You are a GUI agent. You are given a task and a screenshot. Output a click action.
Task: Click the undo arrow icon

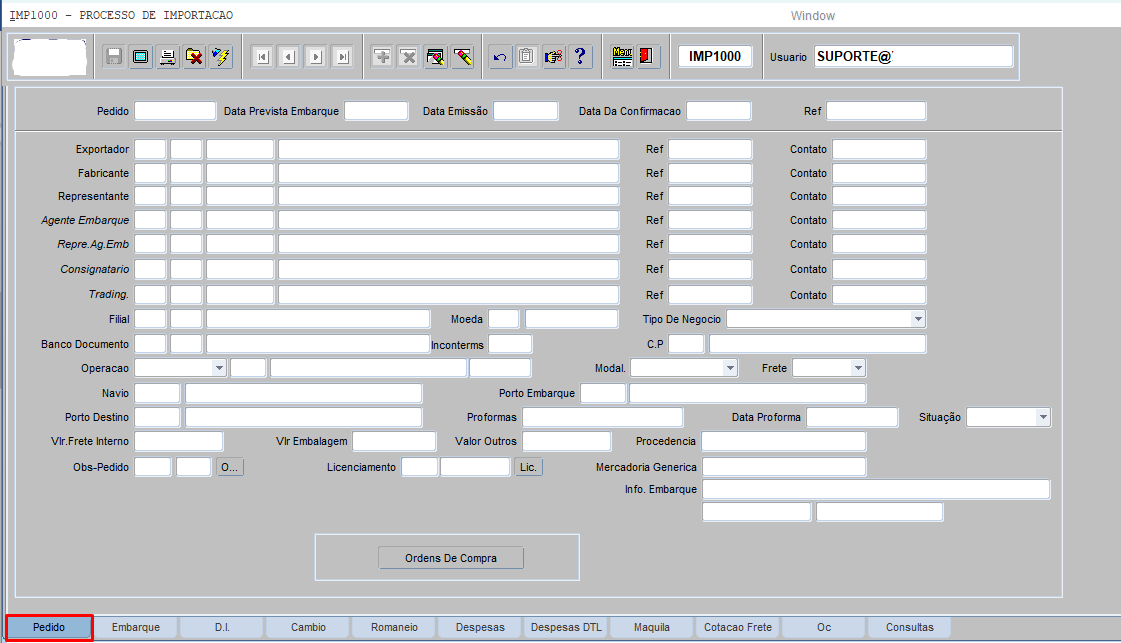coord(500,57)
